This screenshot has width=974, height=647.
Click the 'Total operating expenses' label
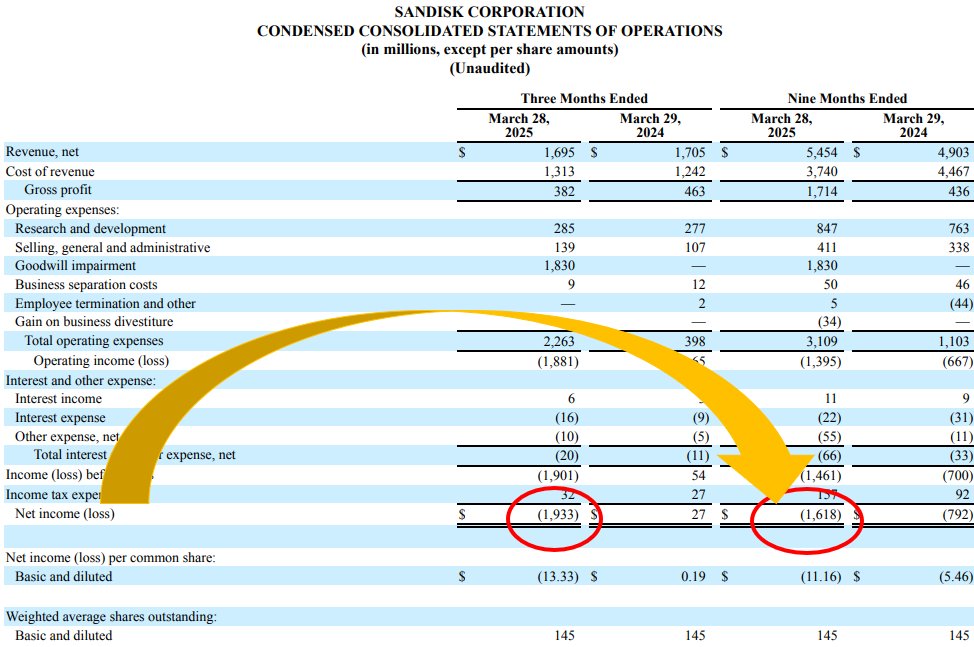[94, 341]
